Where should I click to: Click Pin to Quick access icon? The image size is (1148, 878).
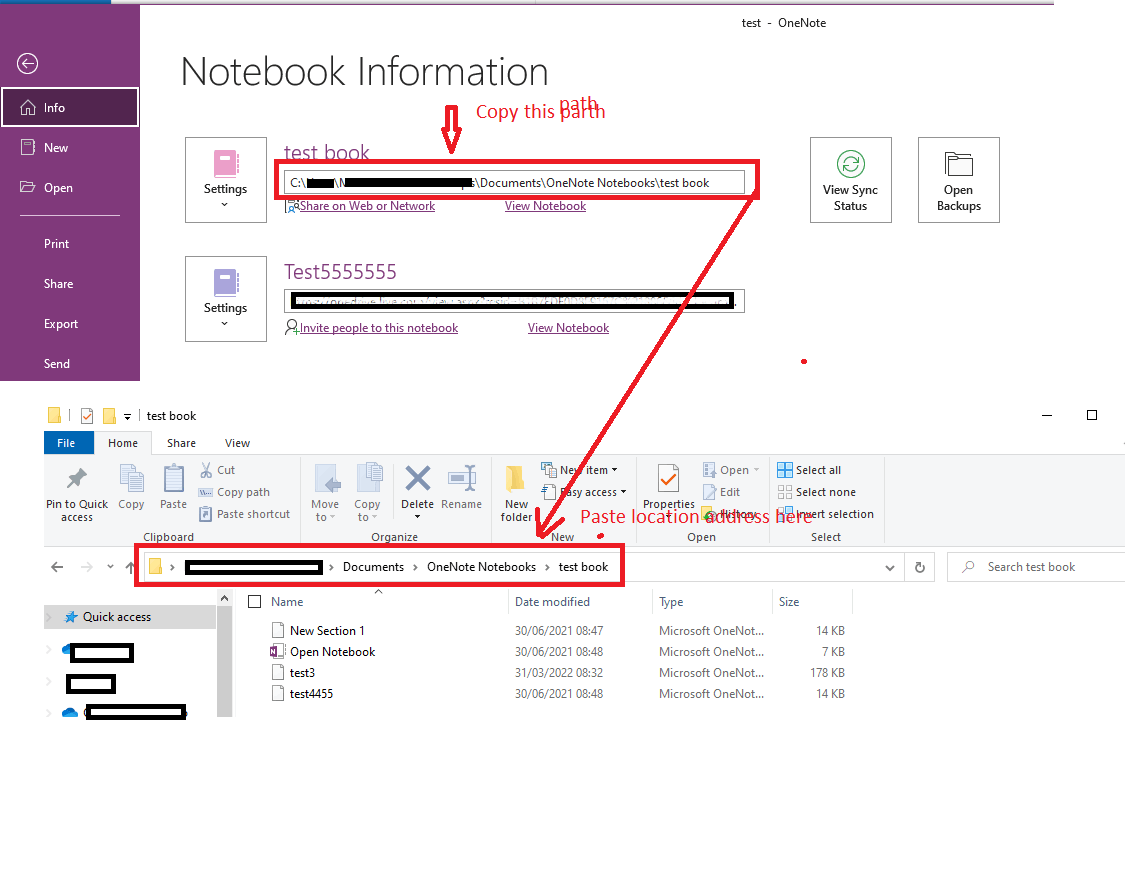(77, 480)
